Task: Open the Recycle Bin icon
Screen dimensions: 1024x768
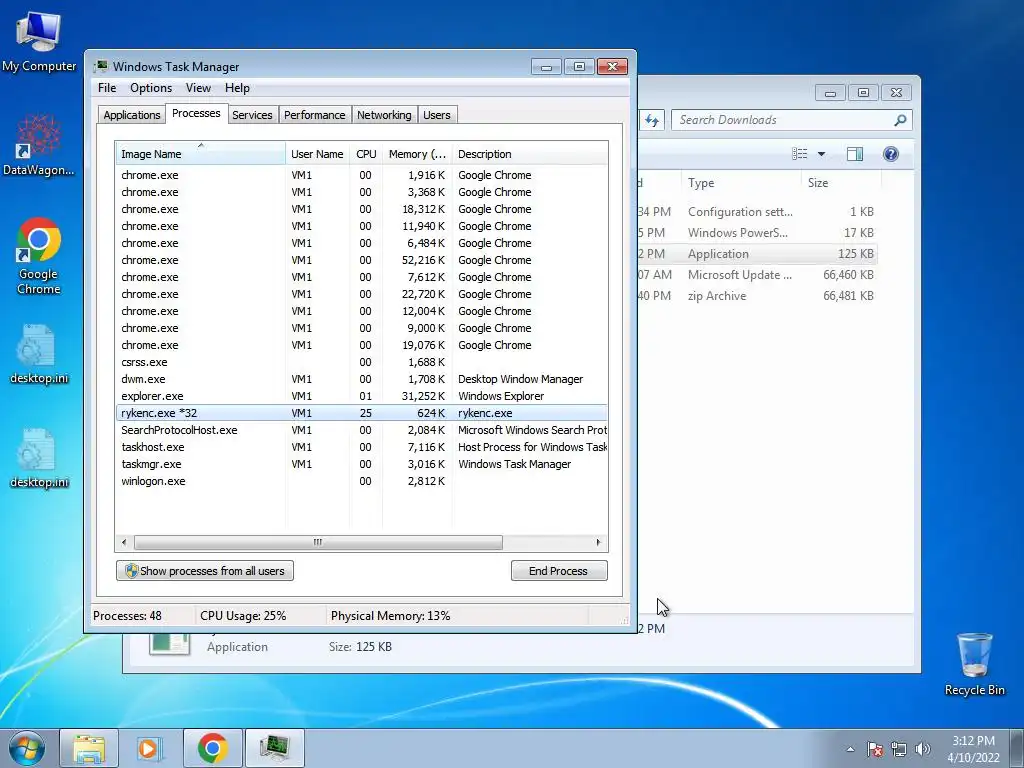Action: (974, 664)
